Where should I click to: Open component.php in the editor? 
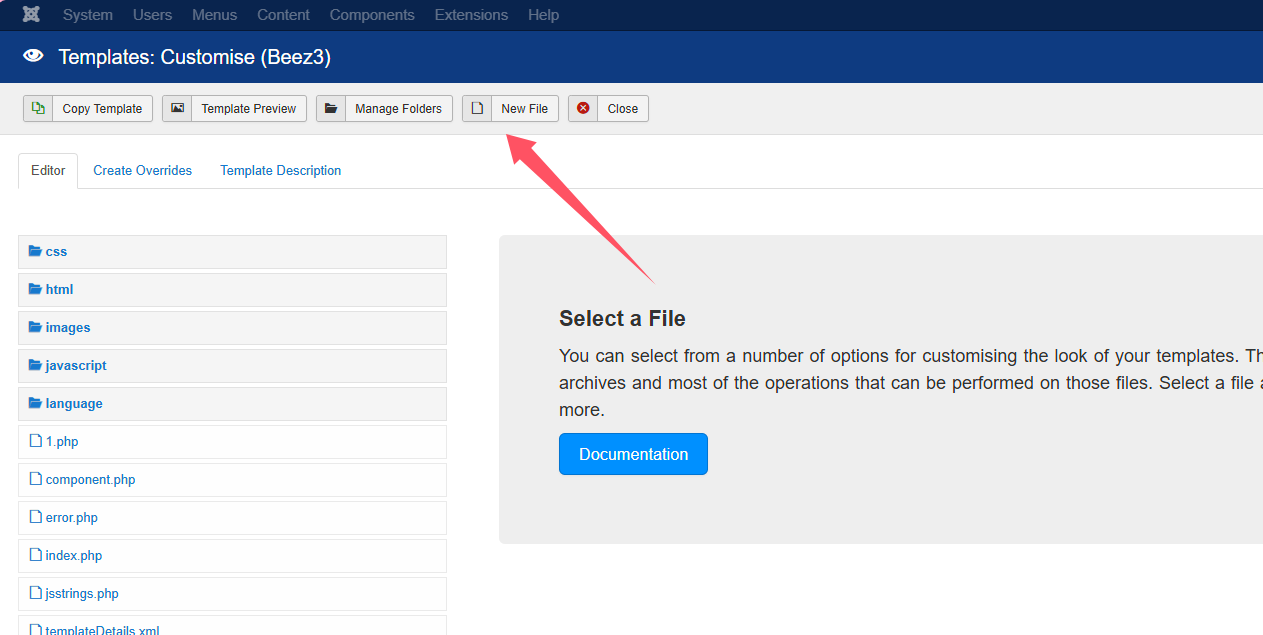(90, 480)
